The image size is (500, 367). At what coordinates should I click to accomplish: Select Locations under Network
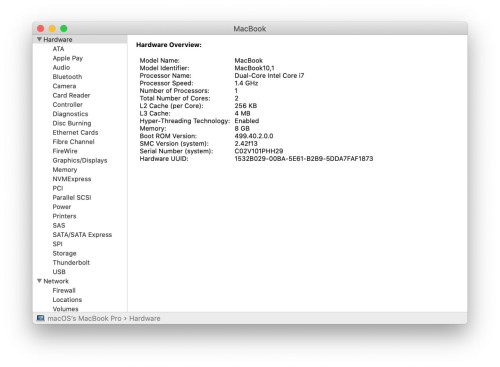click(x=67, y=300)
